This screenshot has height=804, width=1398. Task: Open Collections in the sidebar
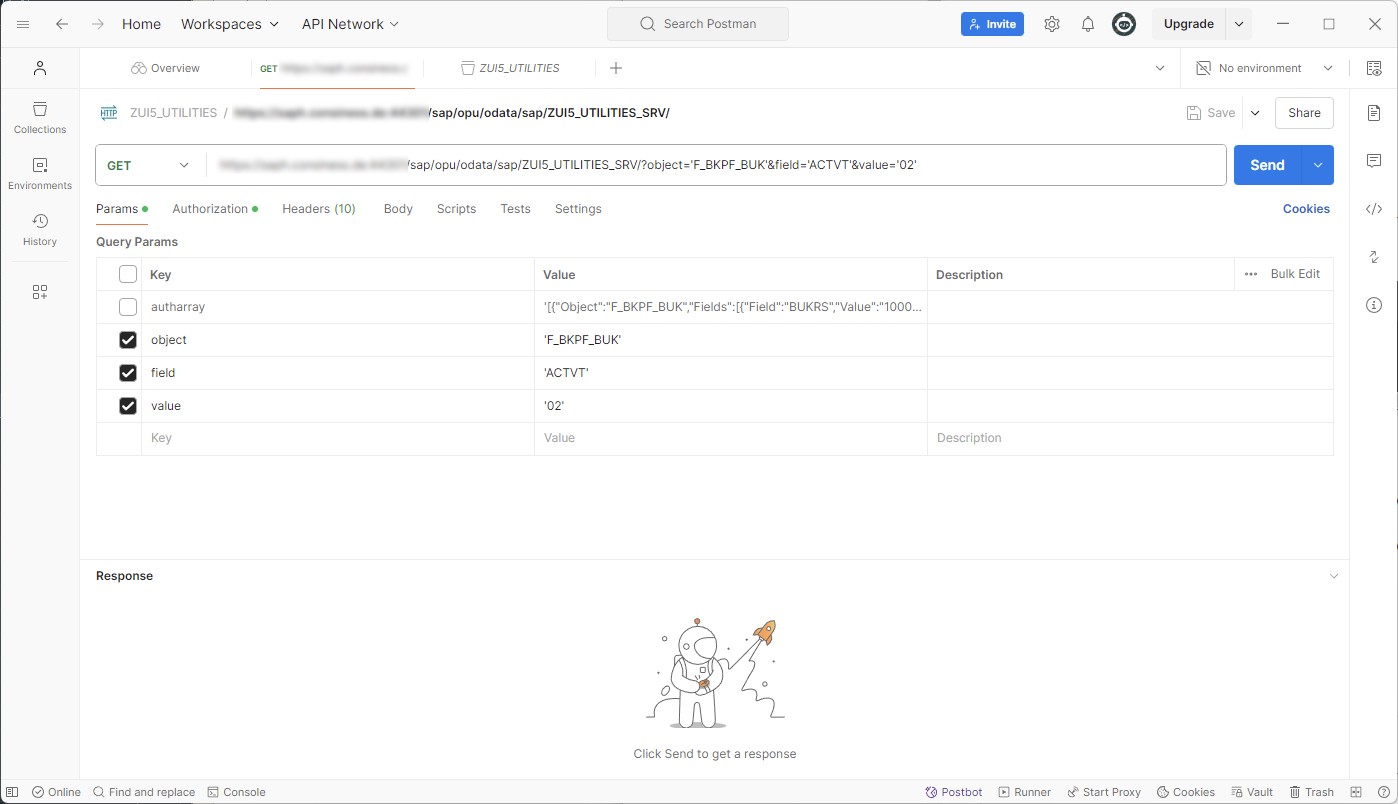tap(40, 117)
